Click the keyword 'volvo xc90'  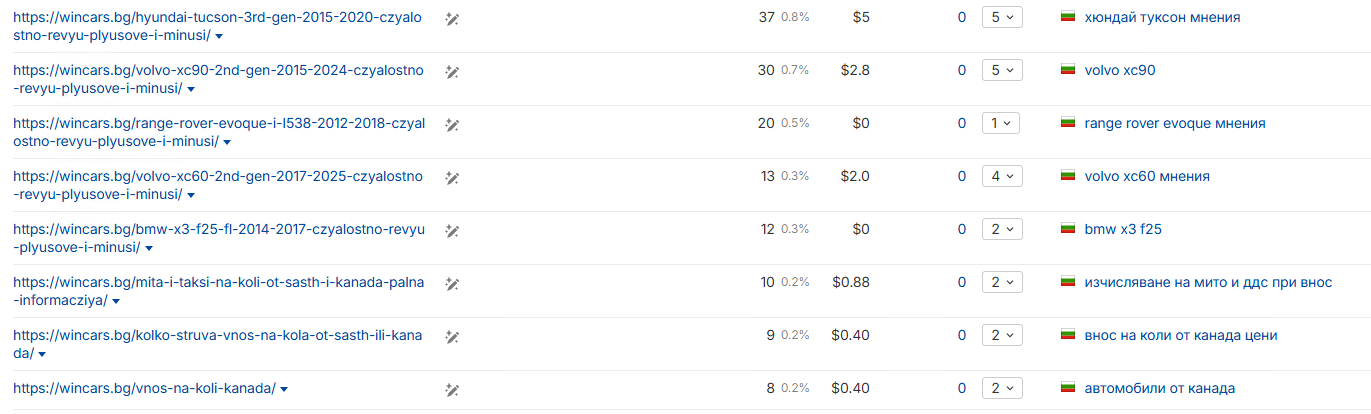[x=1120, y=71]
